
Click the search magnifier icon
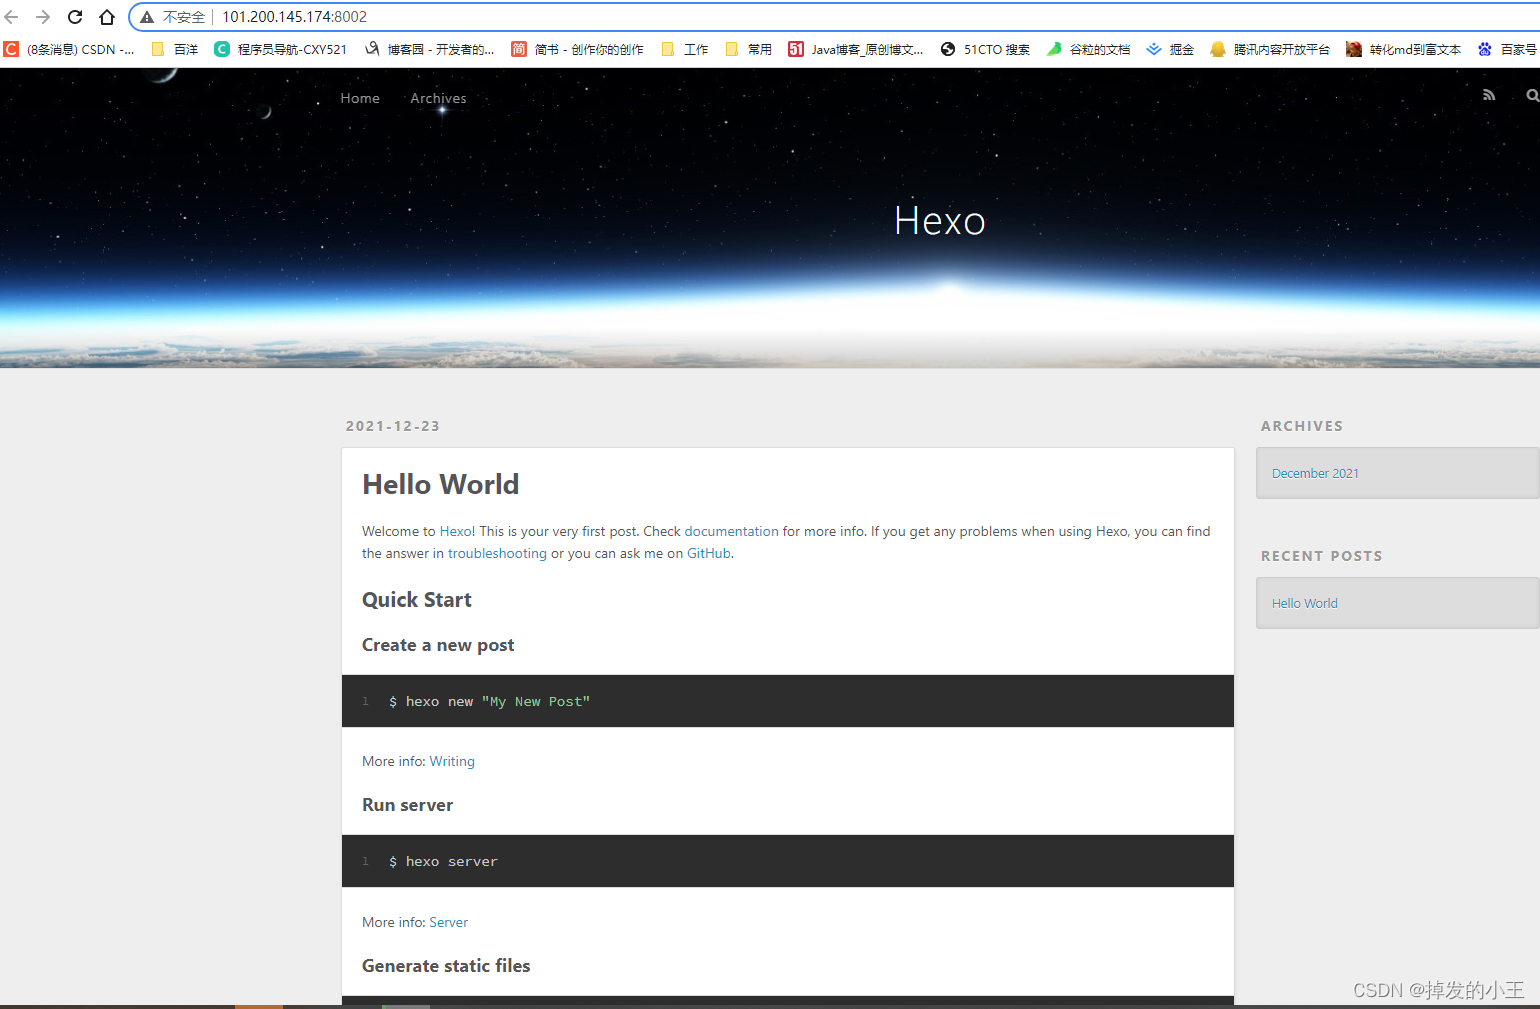[1532, 95]
